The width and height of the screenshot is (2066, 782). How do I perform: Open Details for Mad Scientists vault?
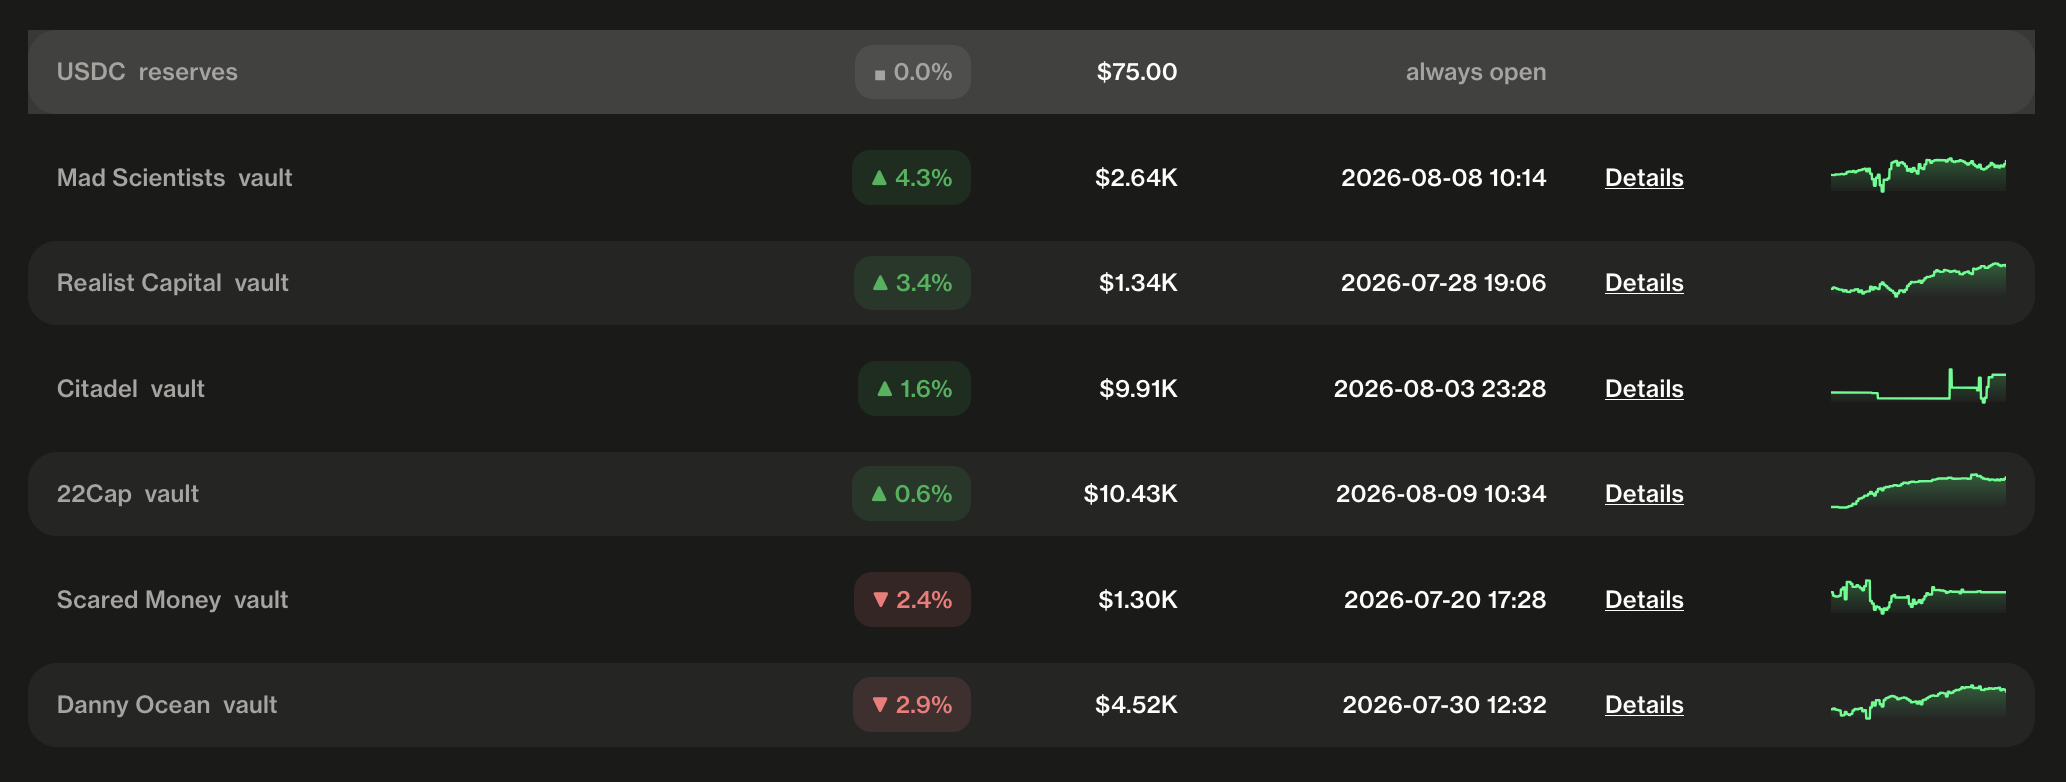pos(1644,178)
